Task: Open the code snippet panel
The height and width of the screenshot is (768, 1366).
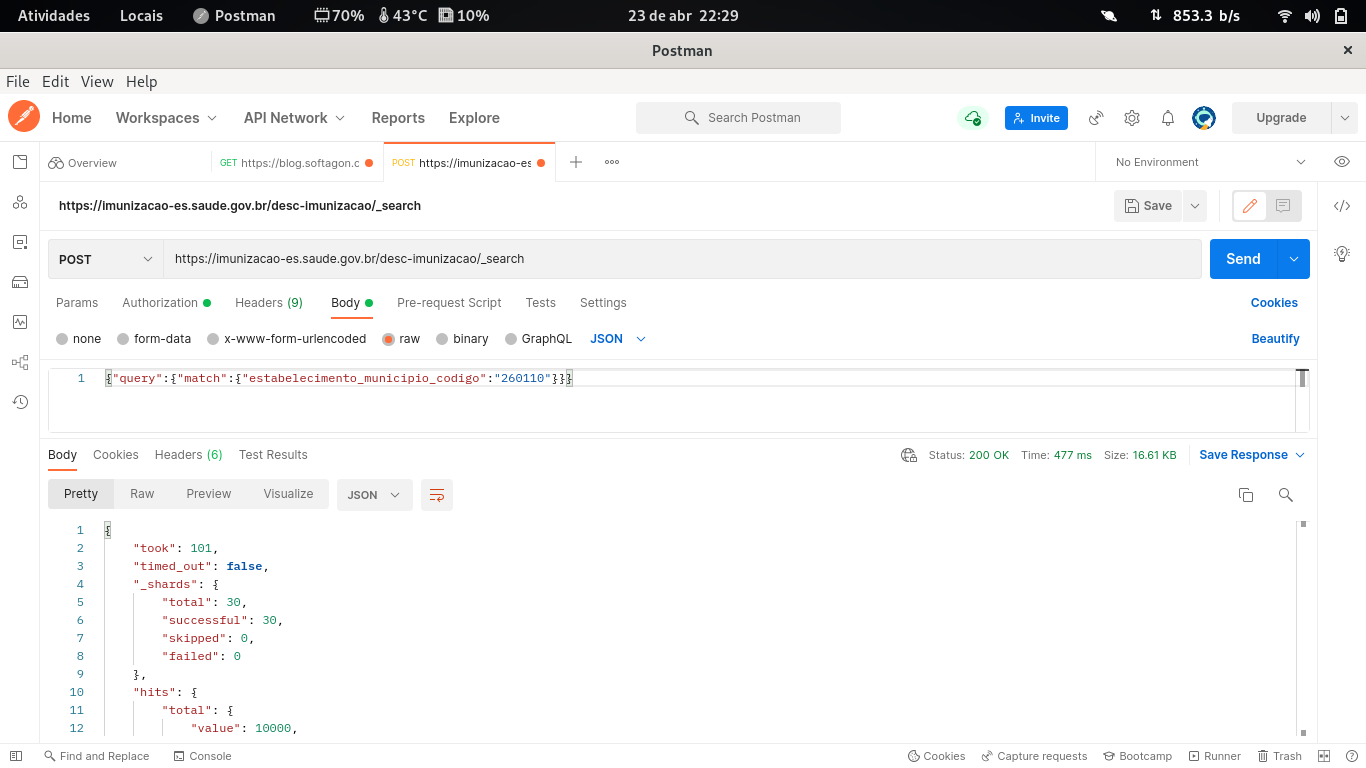Action: click(x=1342, y=204)
